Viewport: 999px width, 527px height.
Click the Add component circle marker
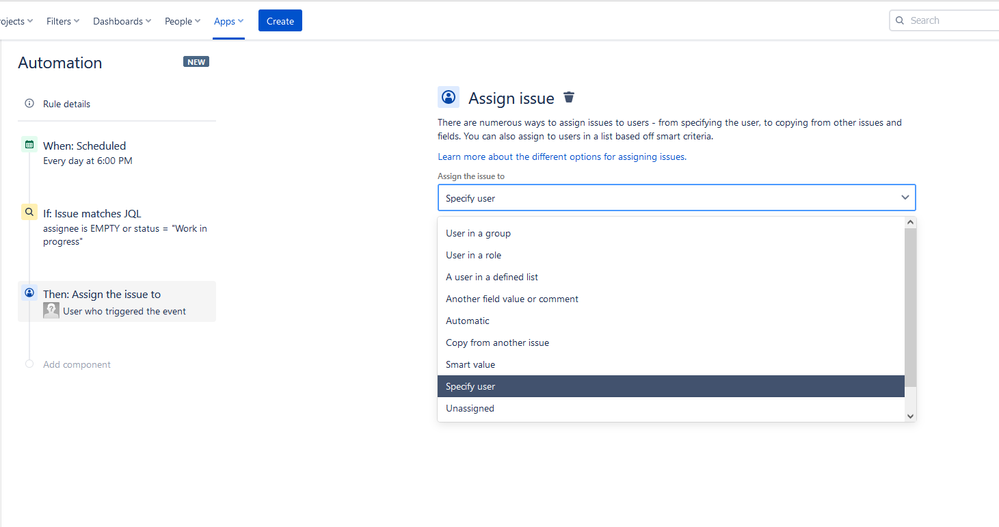click(29, 364)
